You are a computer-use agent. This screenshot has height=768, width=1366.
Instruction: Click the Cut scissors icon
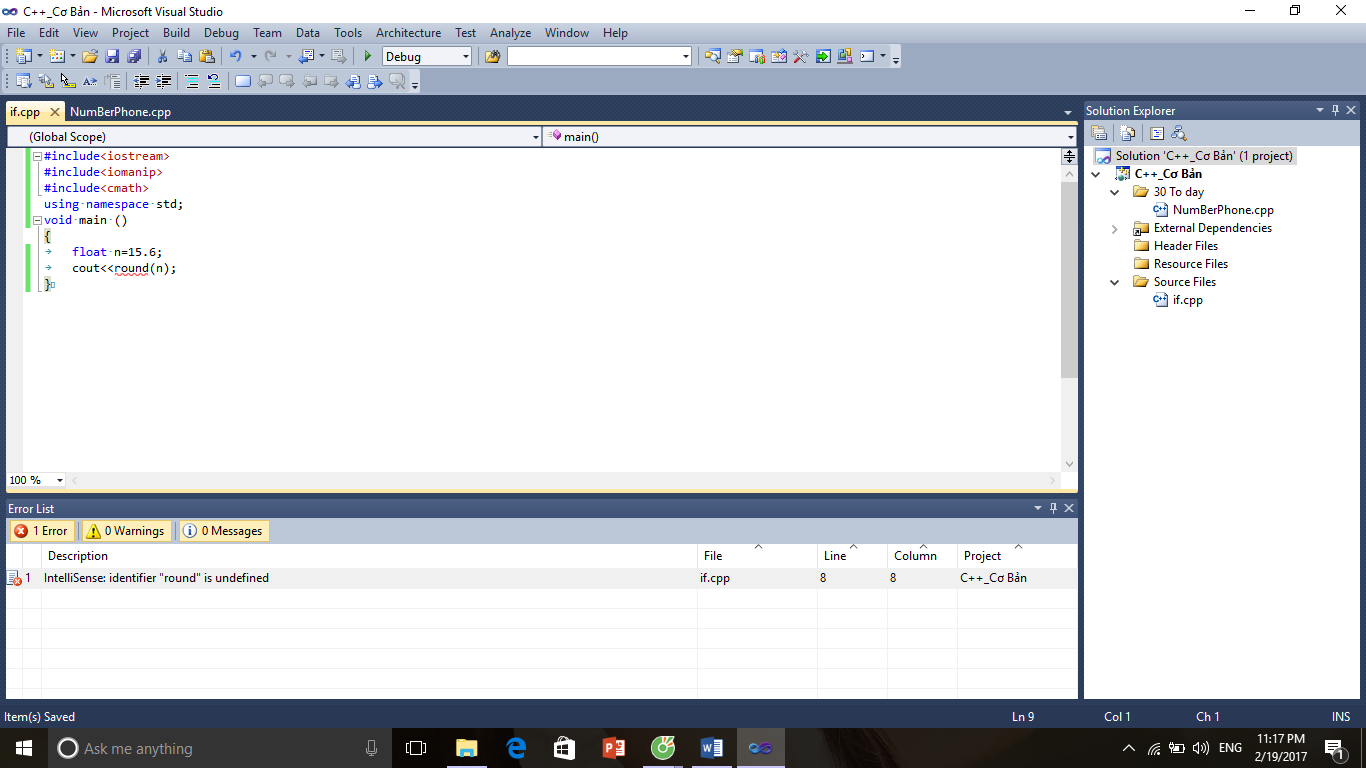[x=162, y=57]
